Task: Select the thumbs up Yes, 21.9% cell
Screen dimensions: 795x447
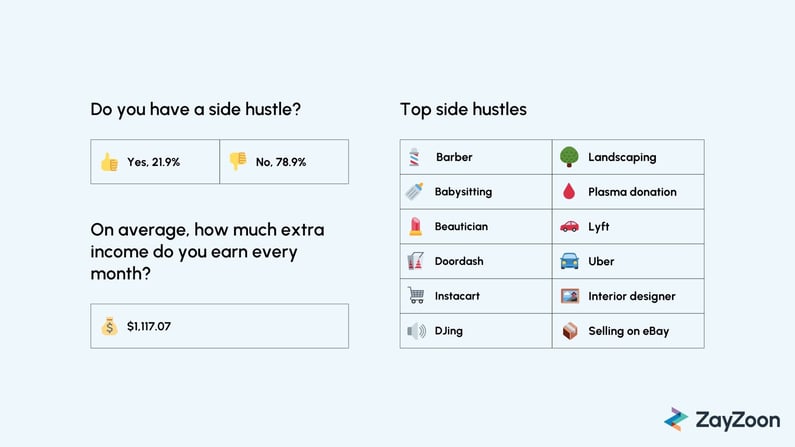Action: (x=155, y=162)
